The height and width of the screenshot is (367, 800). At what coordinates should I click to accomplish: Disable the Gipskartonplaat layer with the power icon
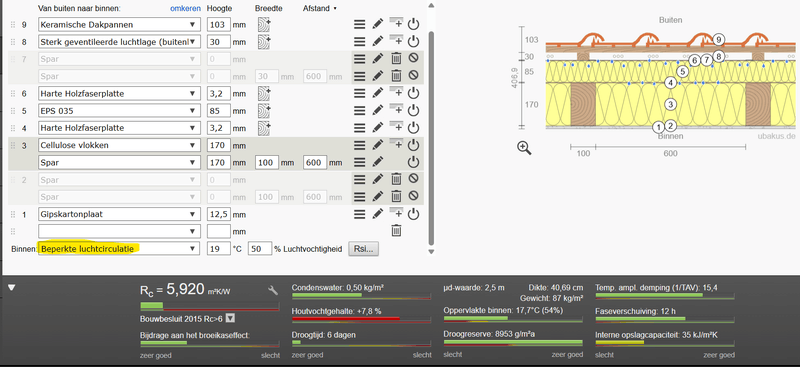[x=414, y=214]
